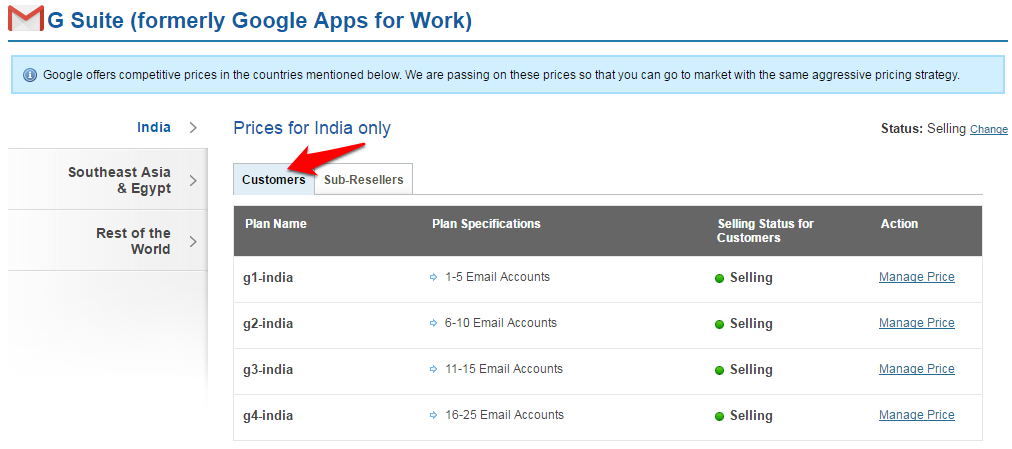This screenshot has height=449, width=1012.
Task: Expand the Rest of the World chevron
Action: pos(193,241)
